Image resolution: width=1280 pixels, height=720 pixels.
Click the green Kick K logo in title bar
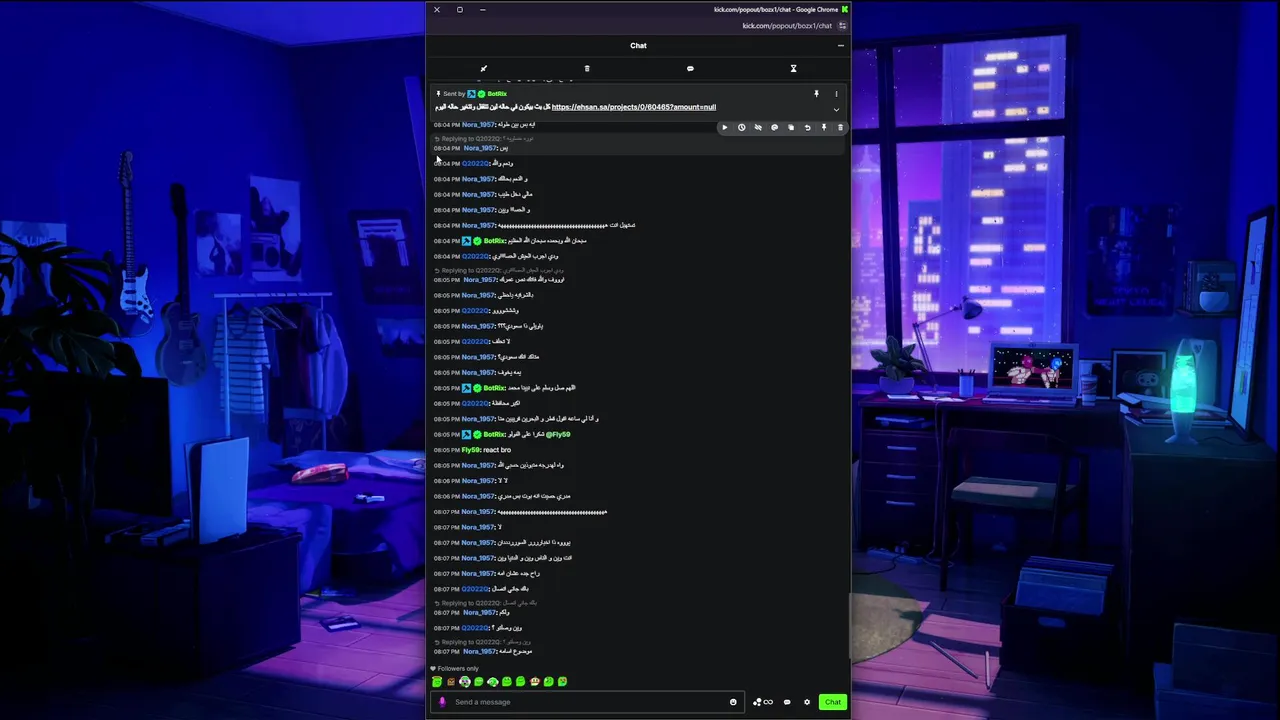coord(844,9)
